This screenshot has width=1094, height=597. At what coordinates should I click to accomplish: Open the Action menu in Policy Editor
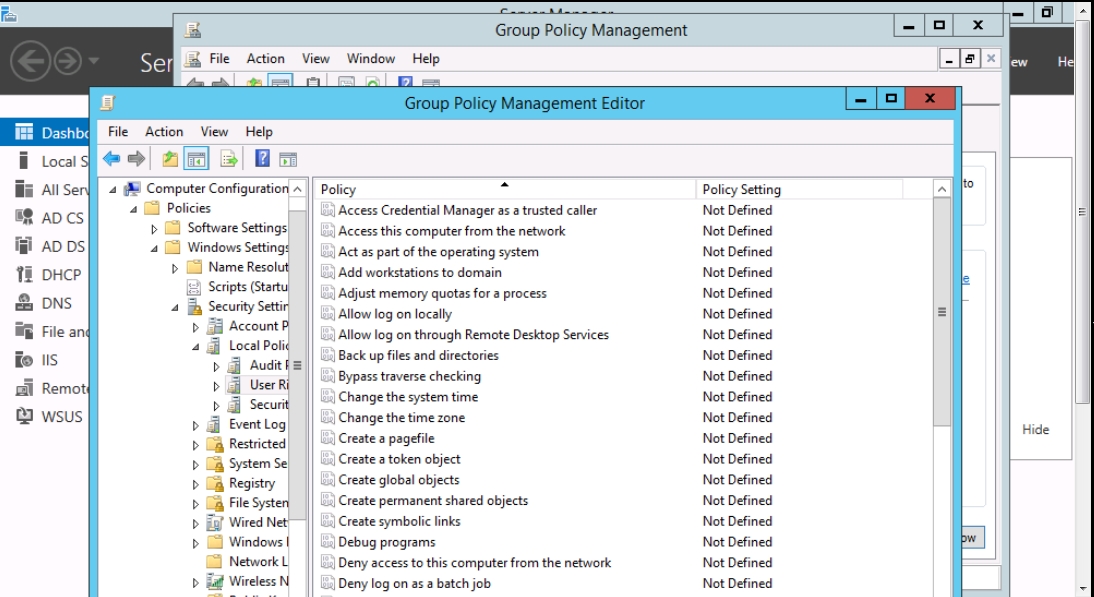(x=164, y=131)
